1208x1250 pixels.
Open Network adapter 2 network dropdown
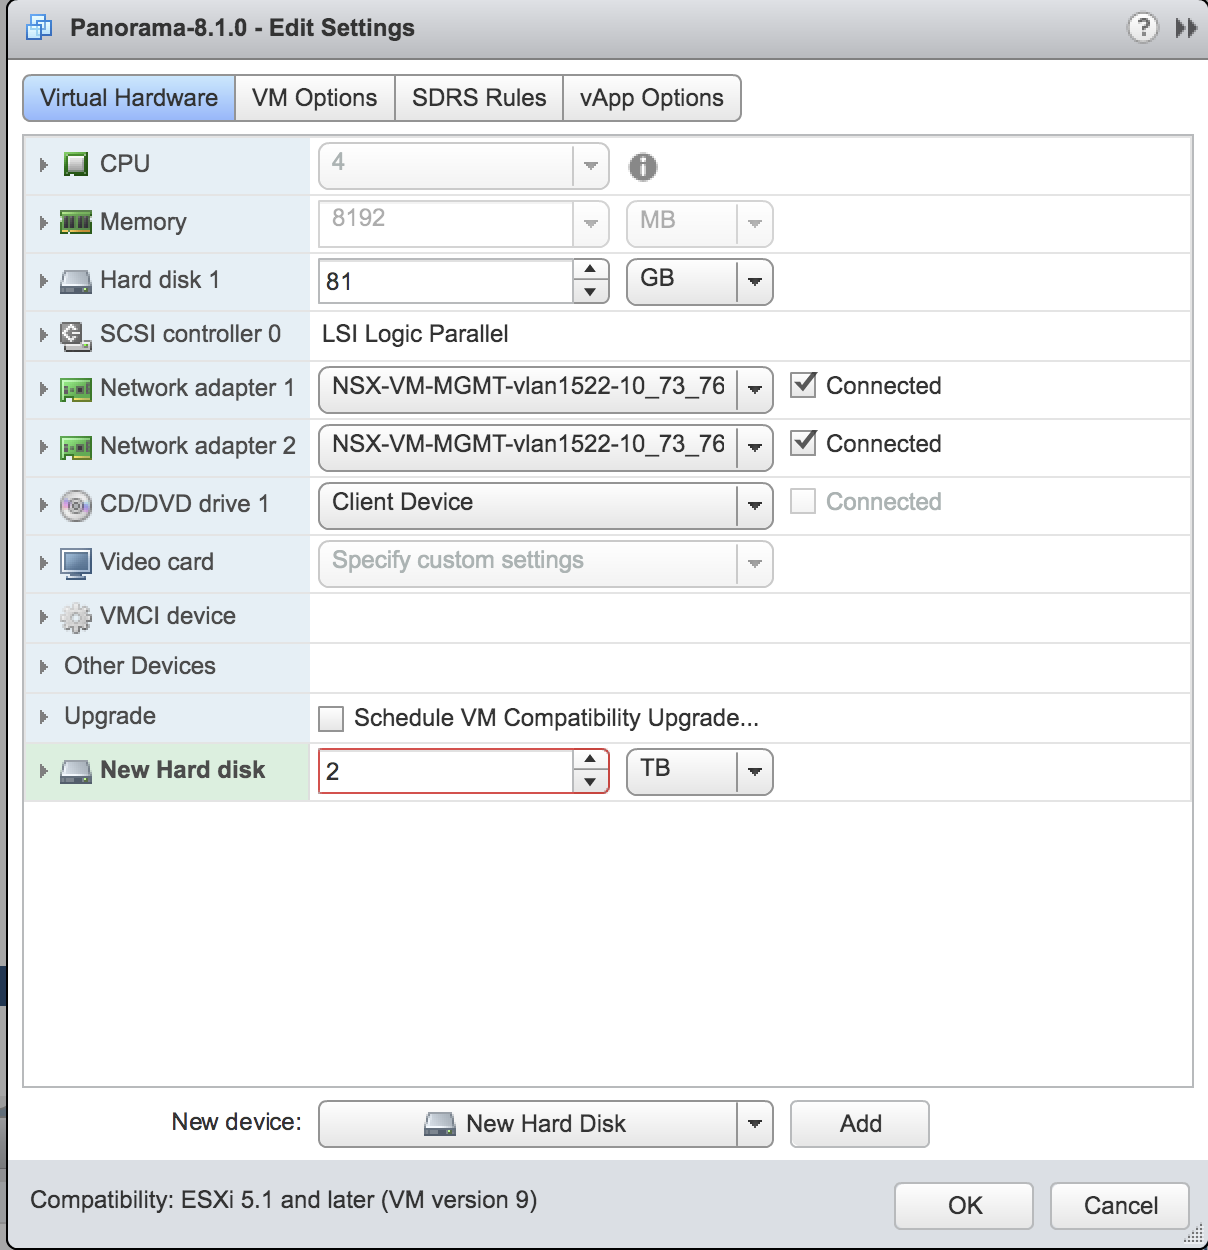pos(546,447)
